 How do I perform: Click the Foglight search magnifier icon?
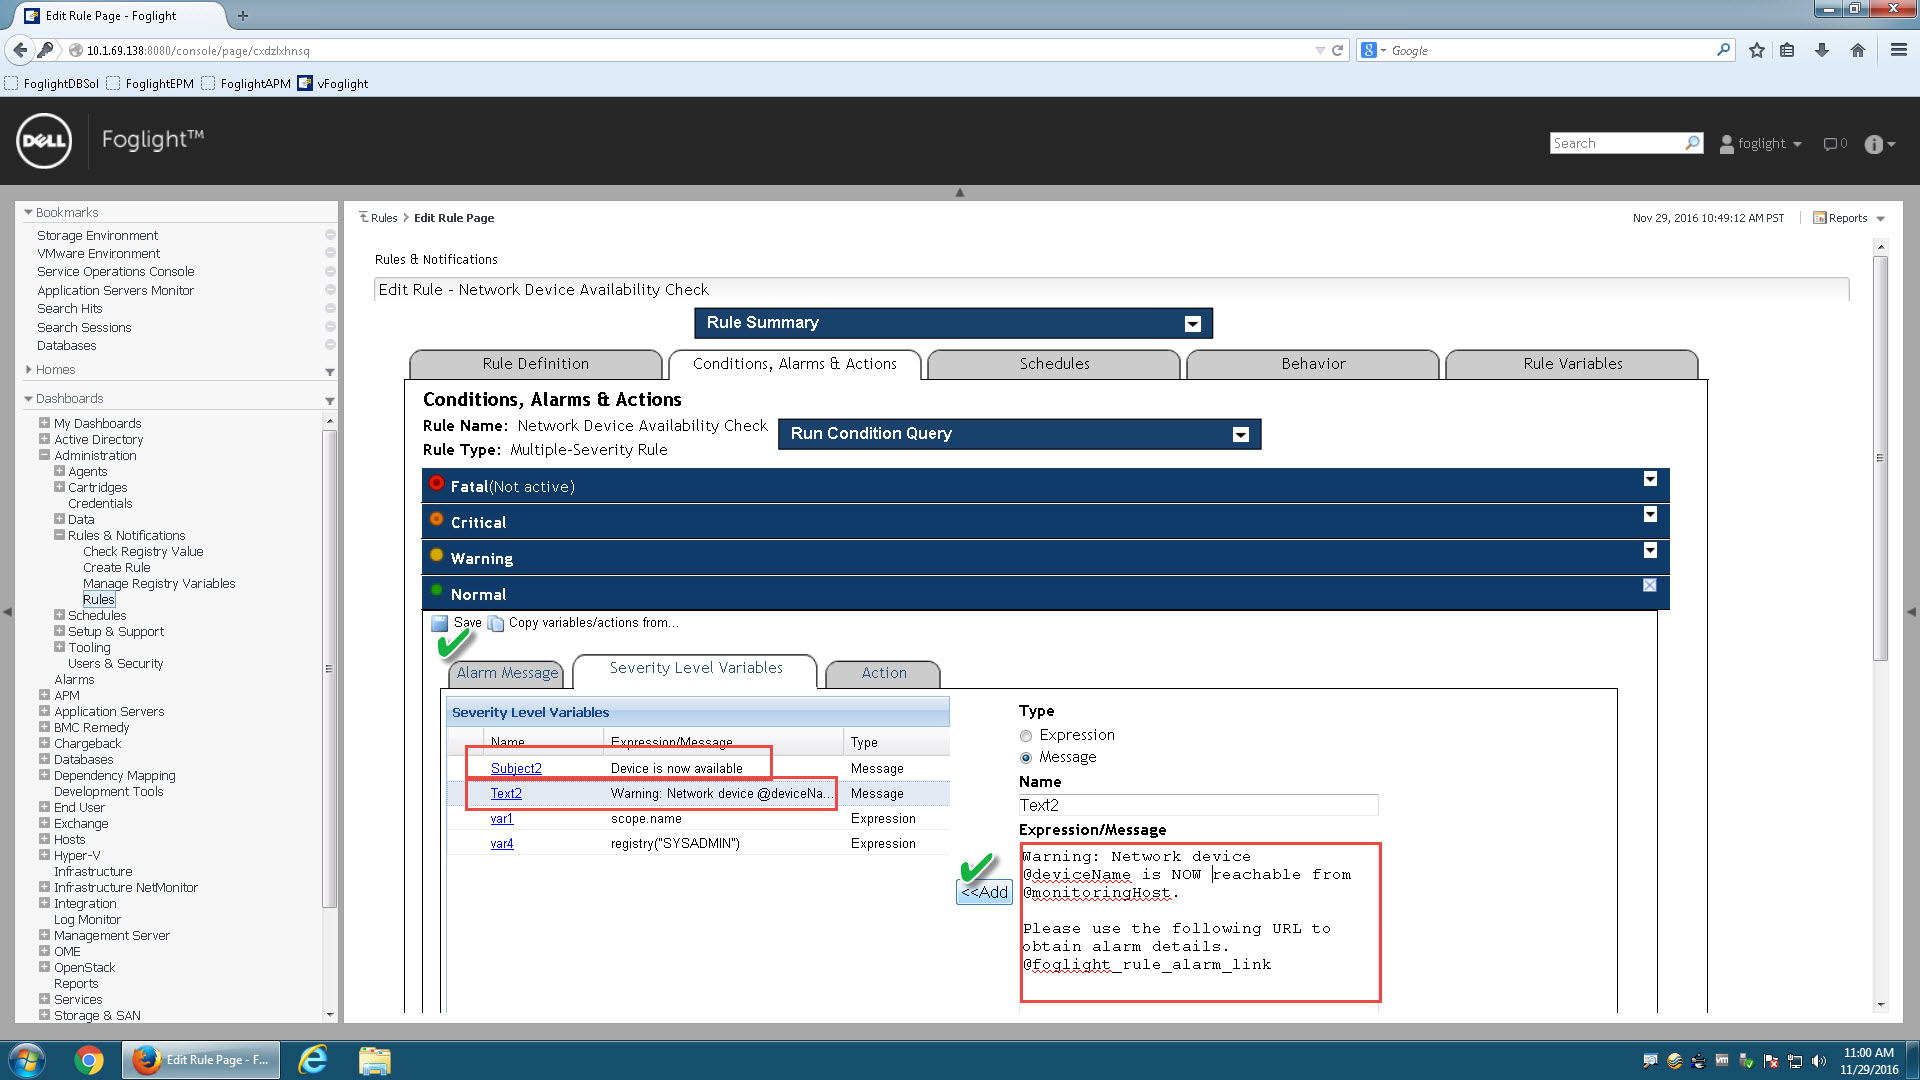(1692, 143)
